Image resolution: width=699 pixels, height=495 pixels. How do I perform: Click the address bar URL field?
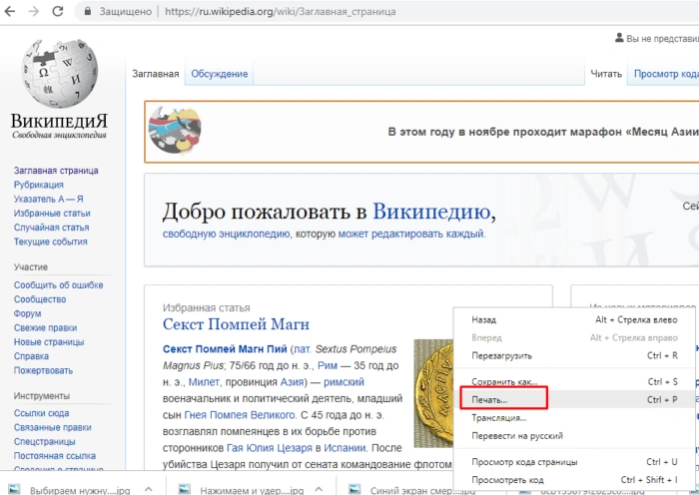[280, 12]
